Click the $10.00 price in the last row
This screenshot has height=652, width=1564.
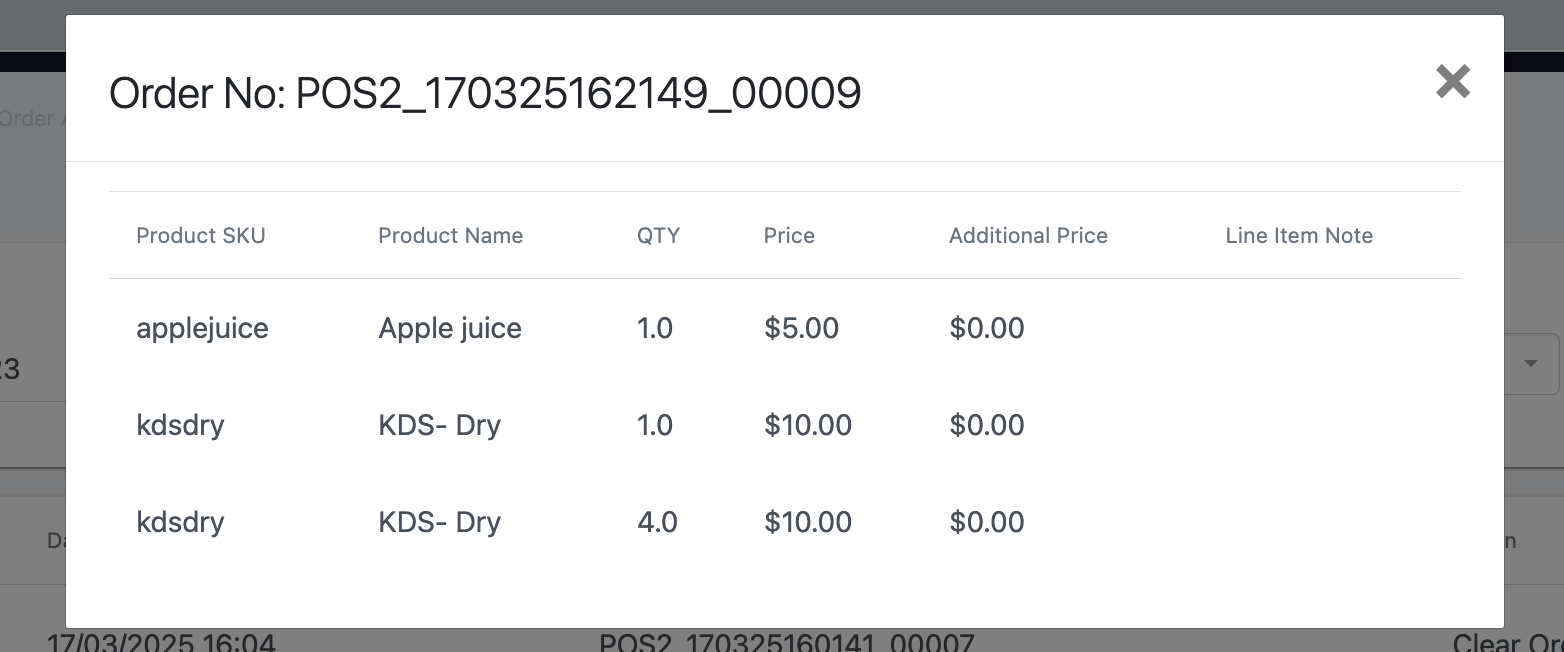click(x=807, y=522)
